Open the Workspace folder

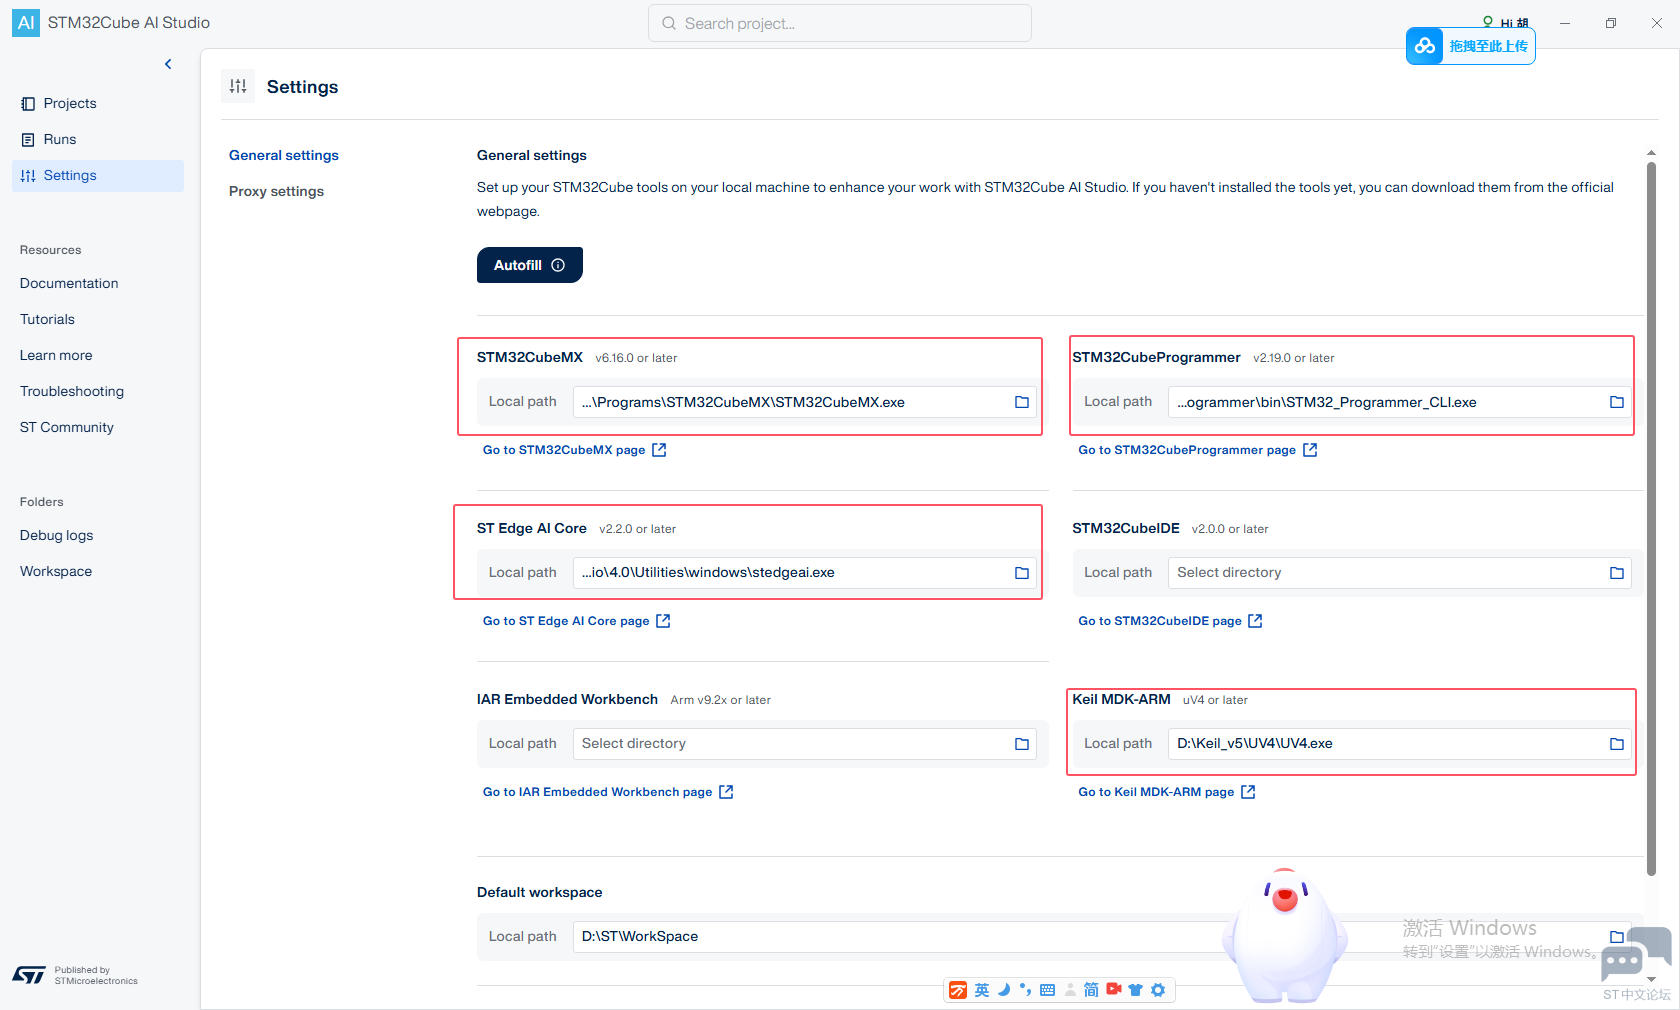[56, 571]
